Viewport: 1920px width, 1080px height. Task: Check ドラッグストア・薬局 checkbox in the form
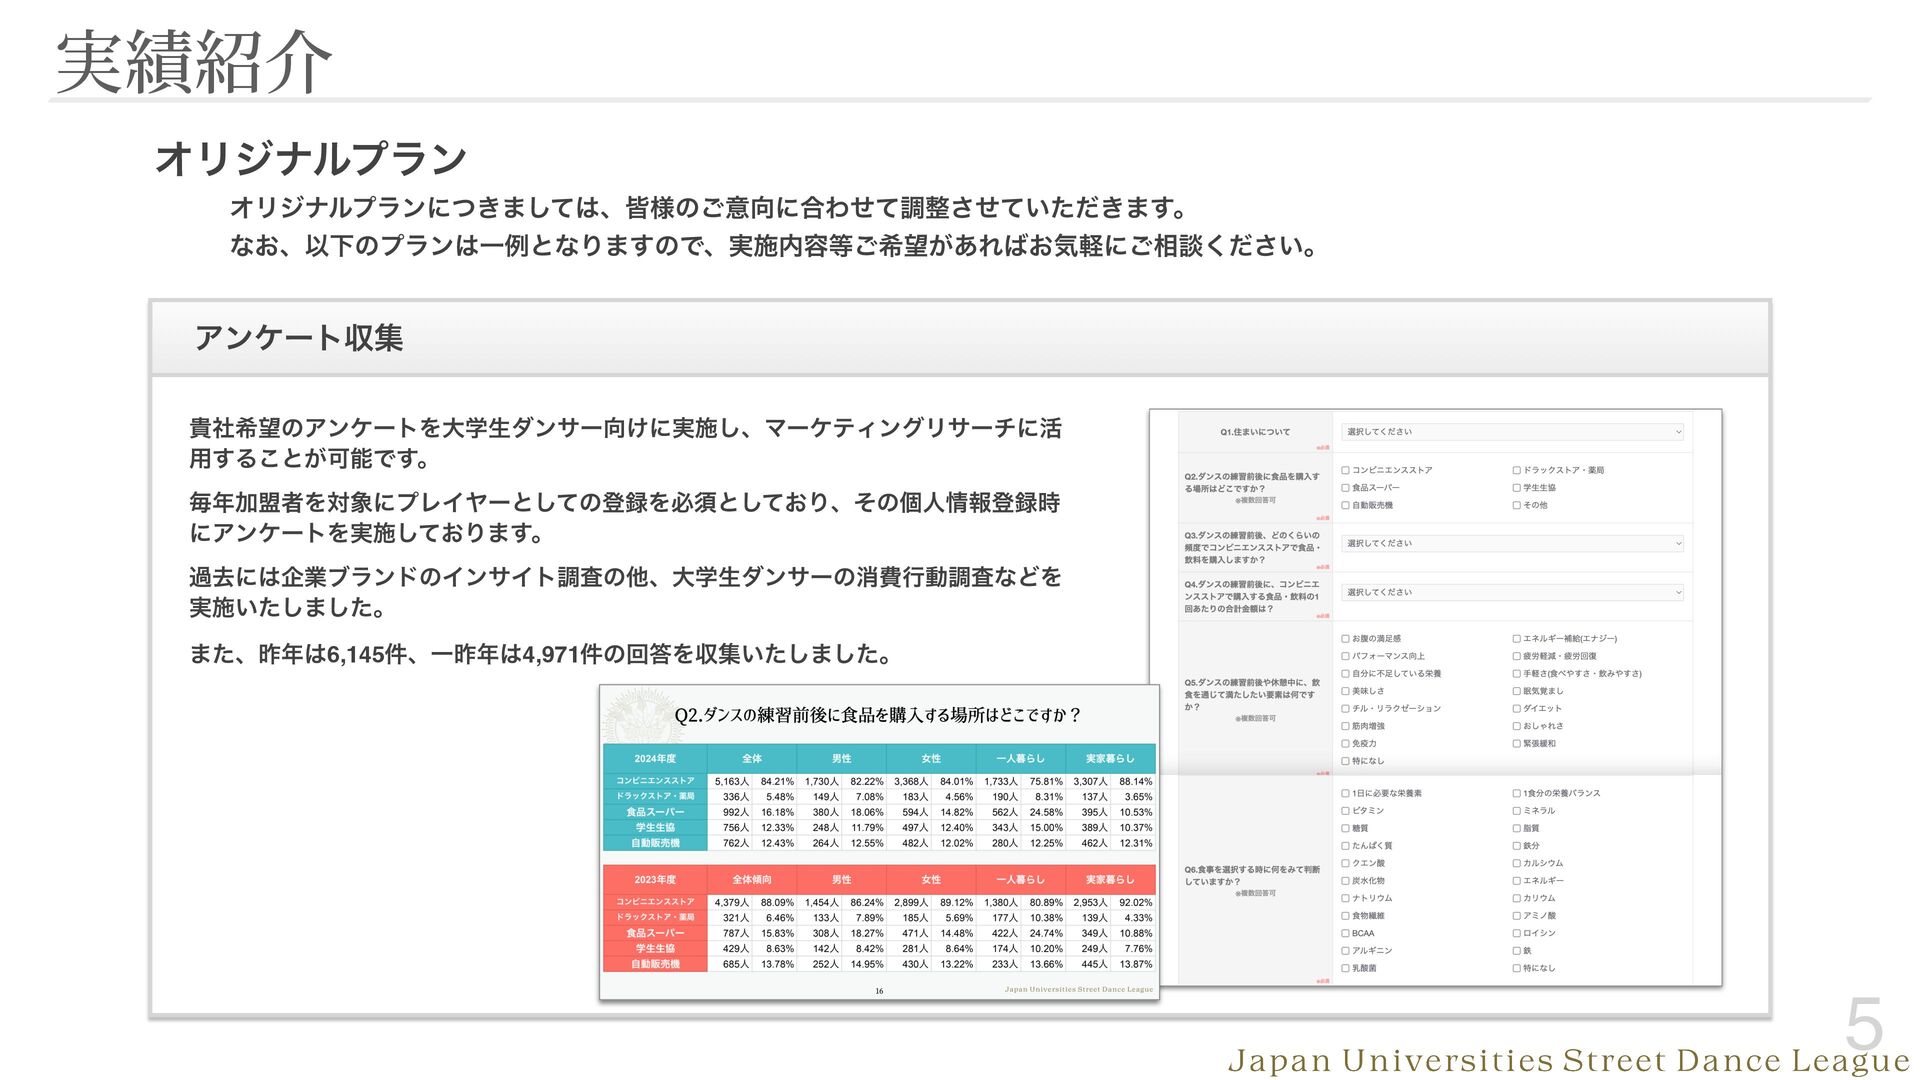pyautogui.click(x=1517, y=470)
